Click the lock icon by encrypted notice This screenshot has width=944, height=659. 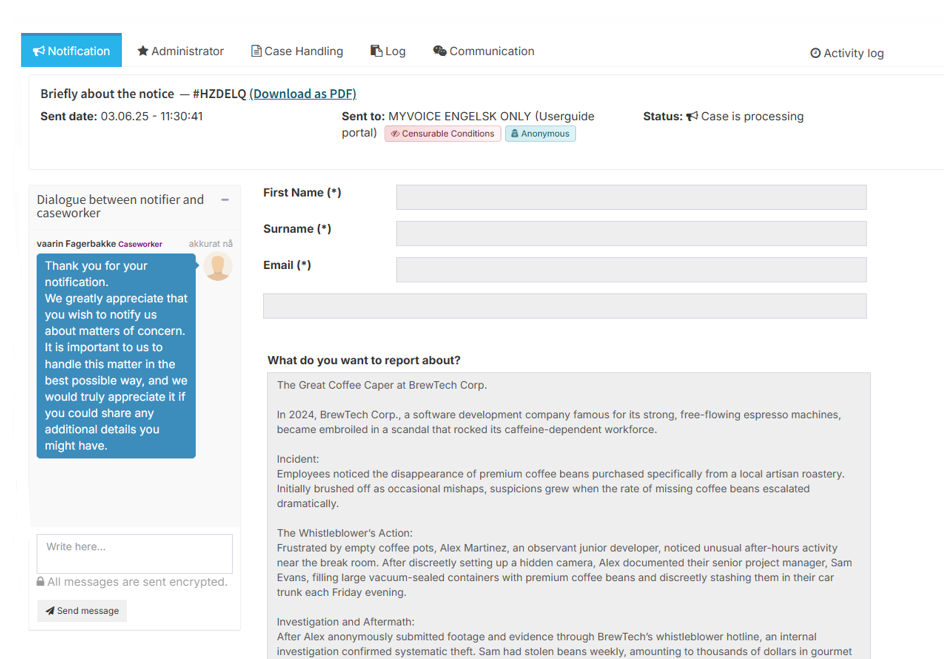[41, 582]
